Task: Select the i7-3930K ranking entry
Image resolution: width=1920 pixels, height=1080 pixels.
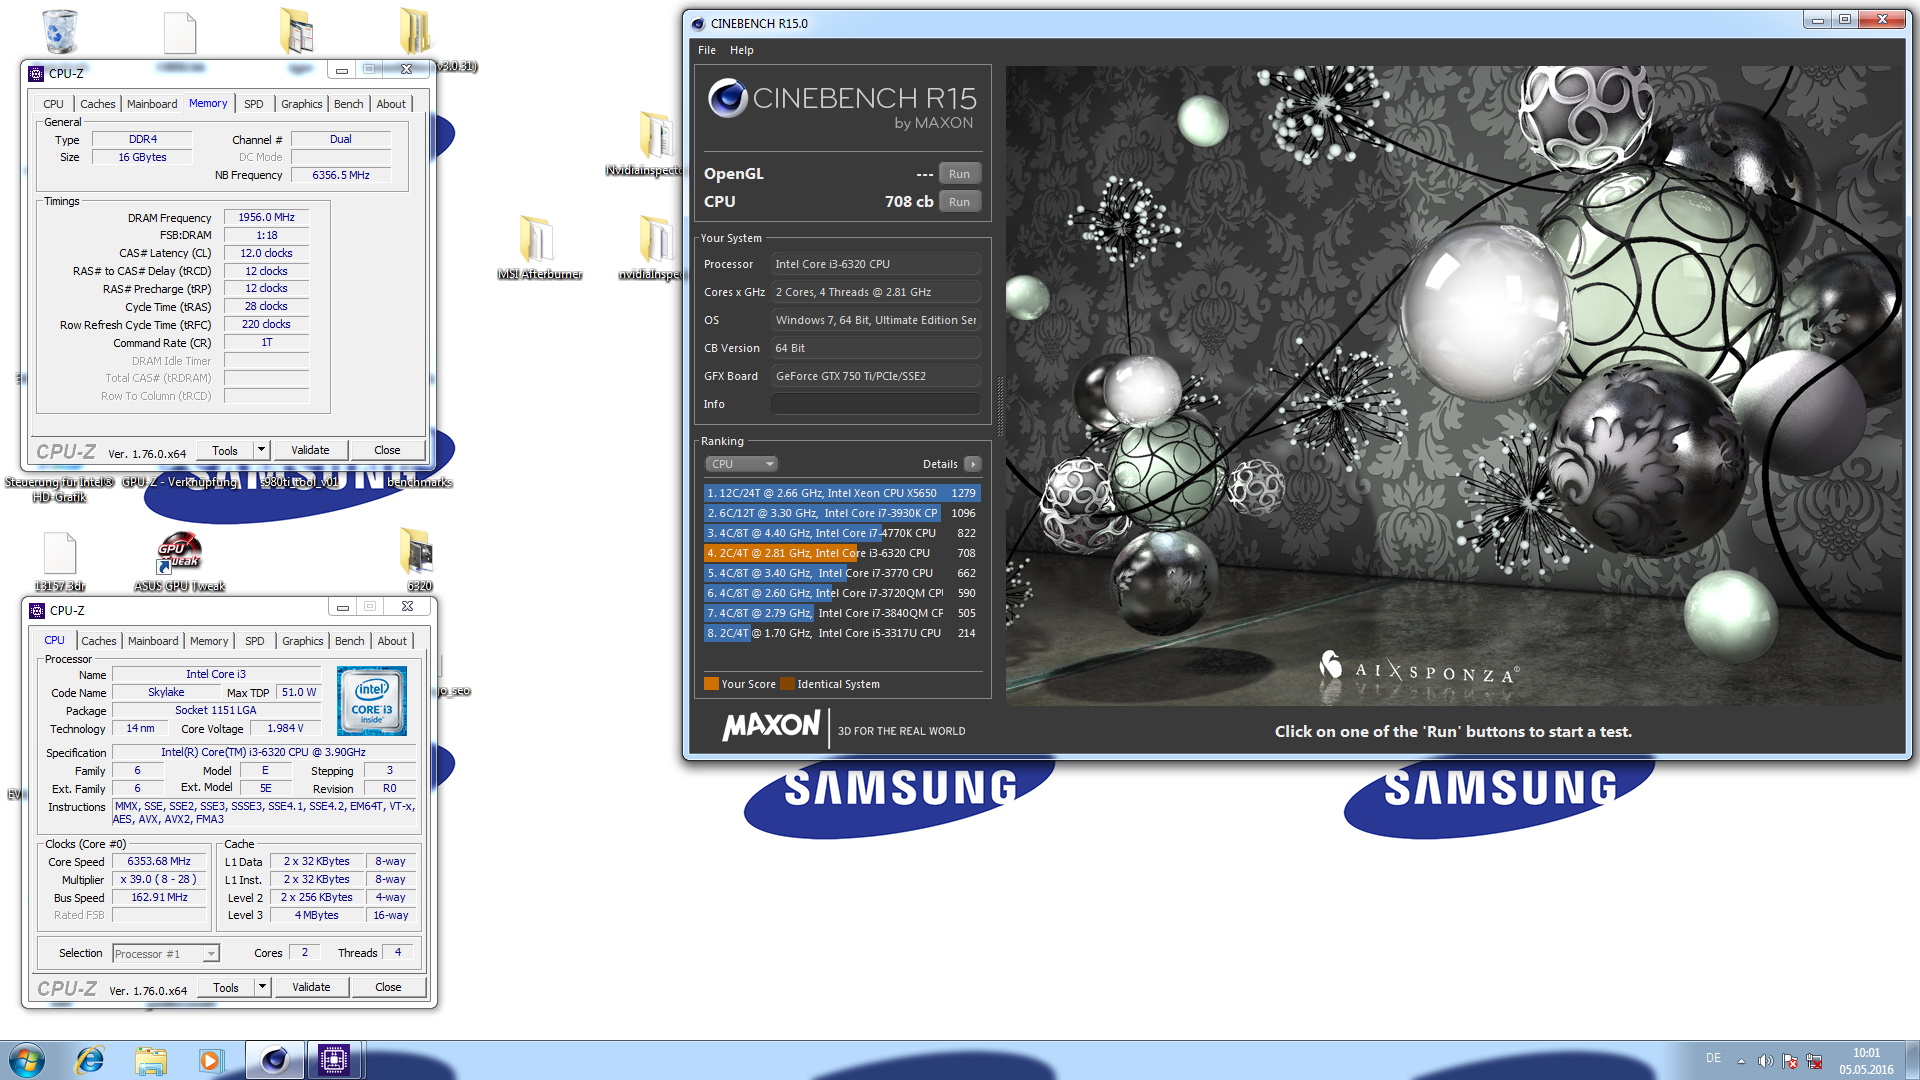Action: pyautogui.click(x=841, y=513)
